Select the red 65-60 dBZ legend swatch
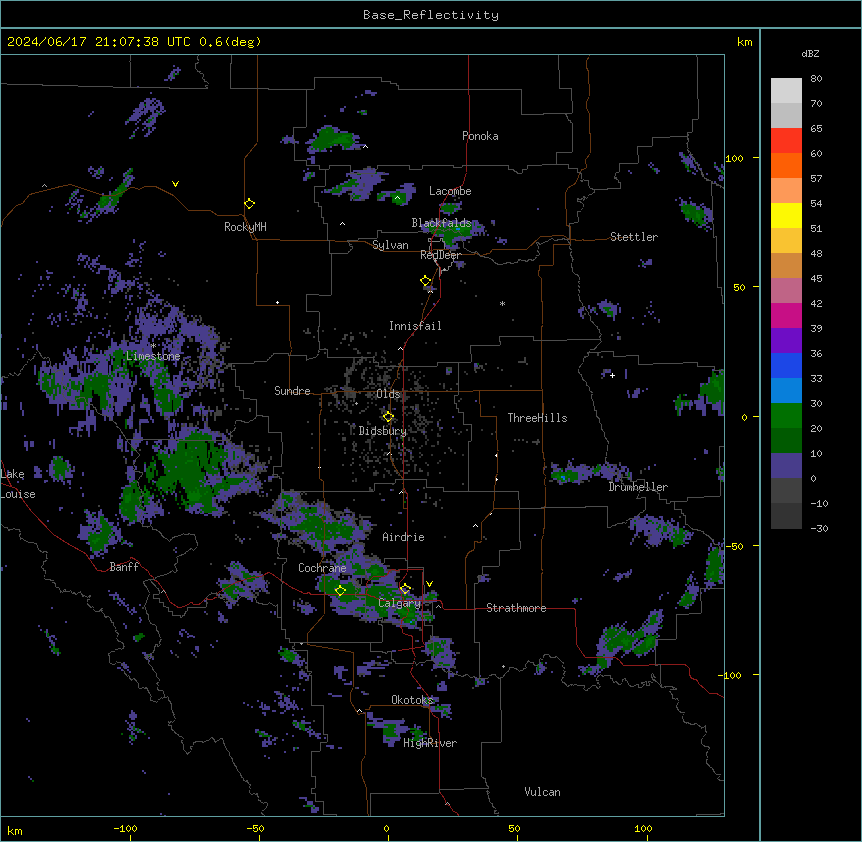The image size is (862, 842). pyautogui.click(x=786, y=140)
